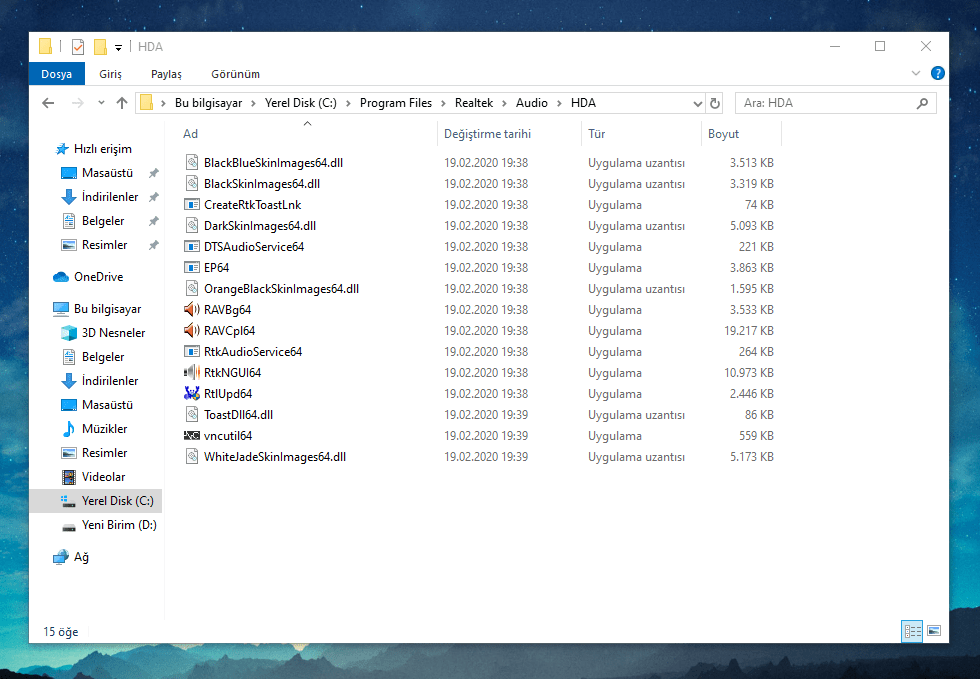This screenshot has height=679, width=980.
Task: Click the New folder quick access icon
Action: (100, 47)
